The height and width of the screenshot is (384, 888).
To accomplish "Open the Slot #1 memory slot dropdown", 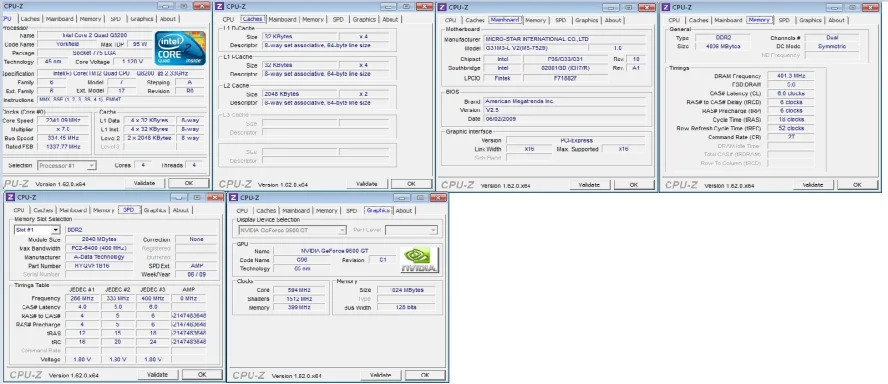I will (37, 230).
